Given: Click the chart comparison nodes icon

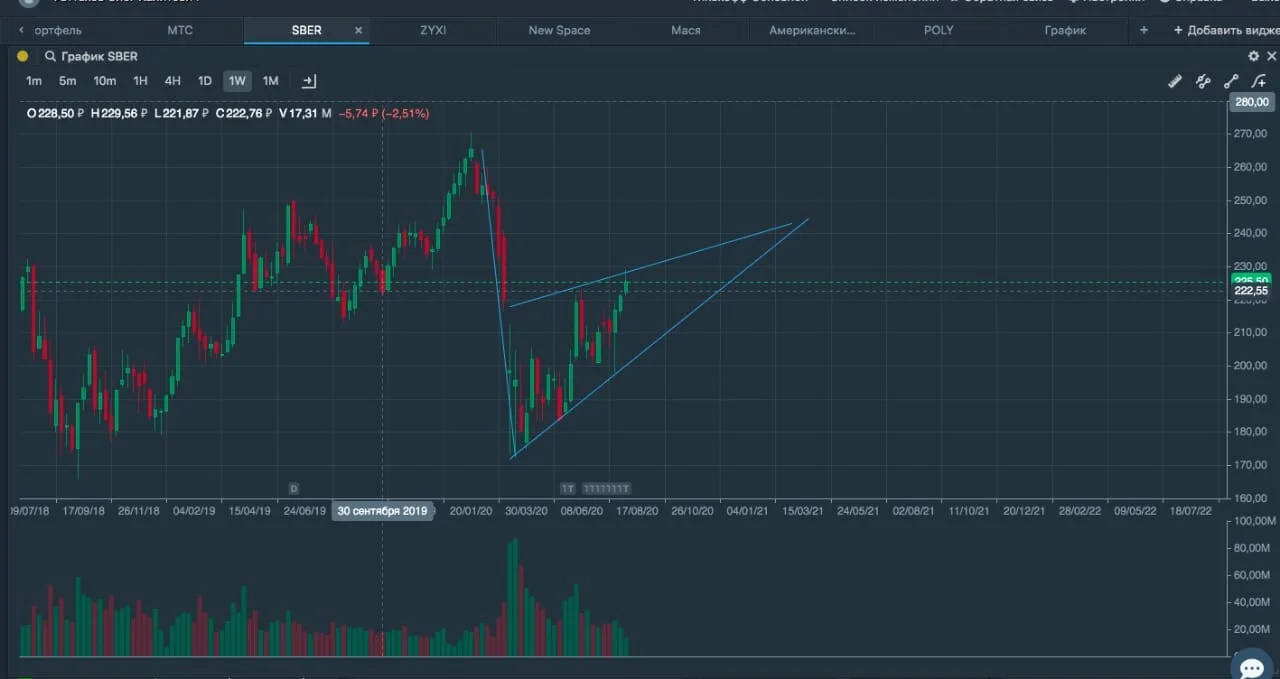Looking at the screenshot, I should (x=1203, y=82).
